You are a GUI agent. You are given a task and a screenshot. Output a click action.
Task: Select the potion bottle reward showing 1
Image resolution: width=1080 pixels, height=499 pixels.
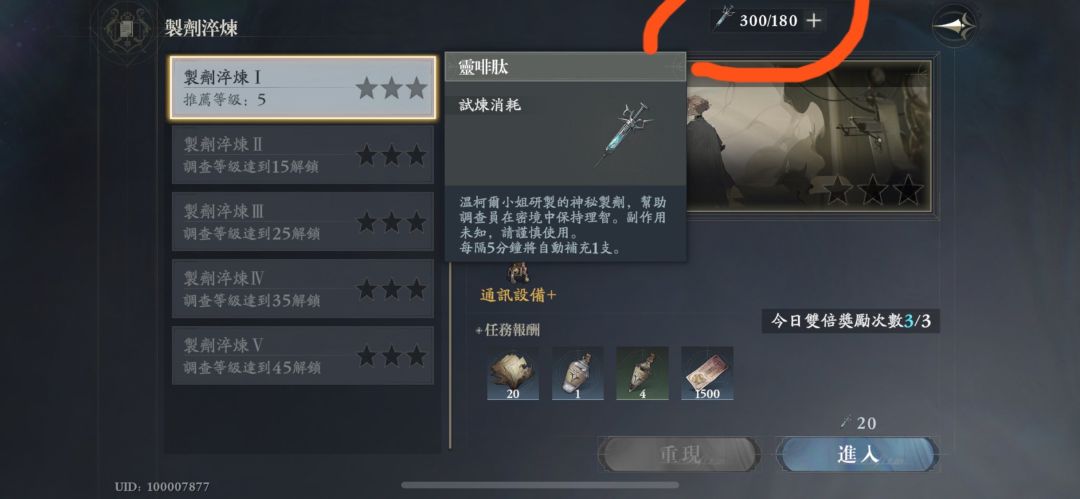coord(578,373)
